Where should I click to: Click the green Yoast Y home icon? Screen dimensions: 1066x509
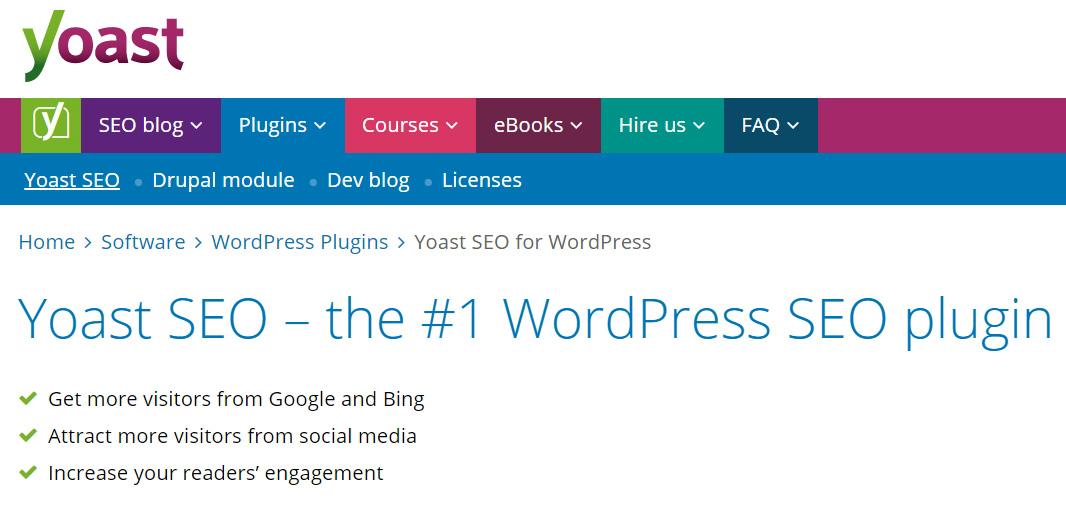pyautogui.click(x=51, y=125)
